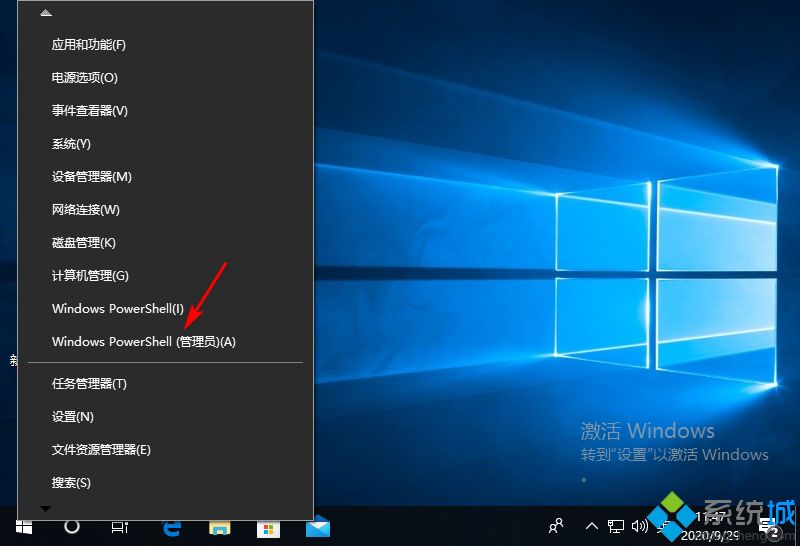Open the taskbar date 2020/9/29 clock
Image resolution: width=800 pixels, height=546 pixels.
[710, 527]
